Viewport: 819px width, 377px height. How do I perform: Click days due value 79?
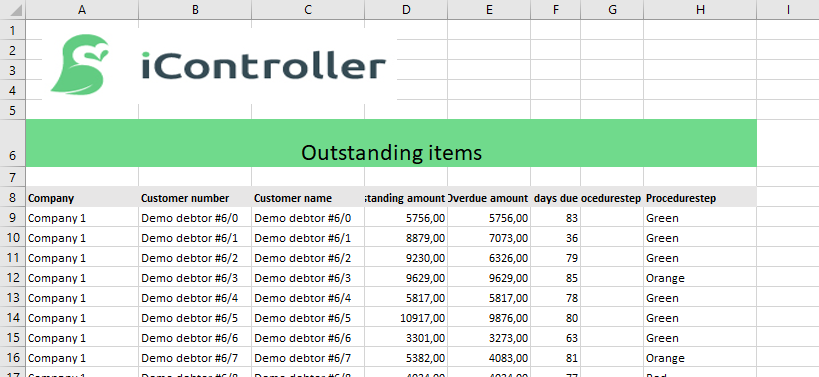[555, 257]
